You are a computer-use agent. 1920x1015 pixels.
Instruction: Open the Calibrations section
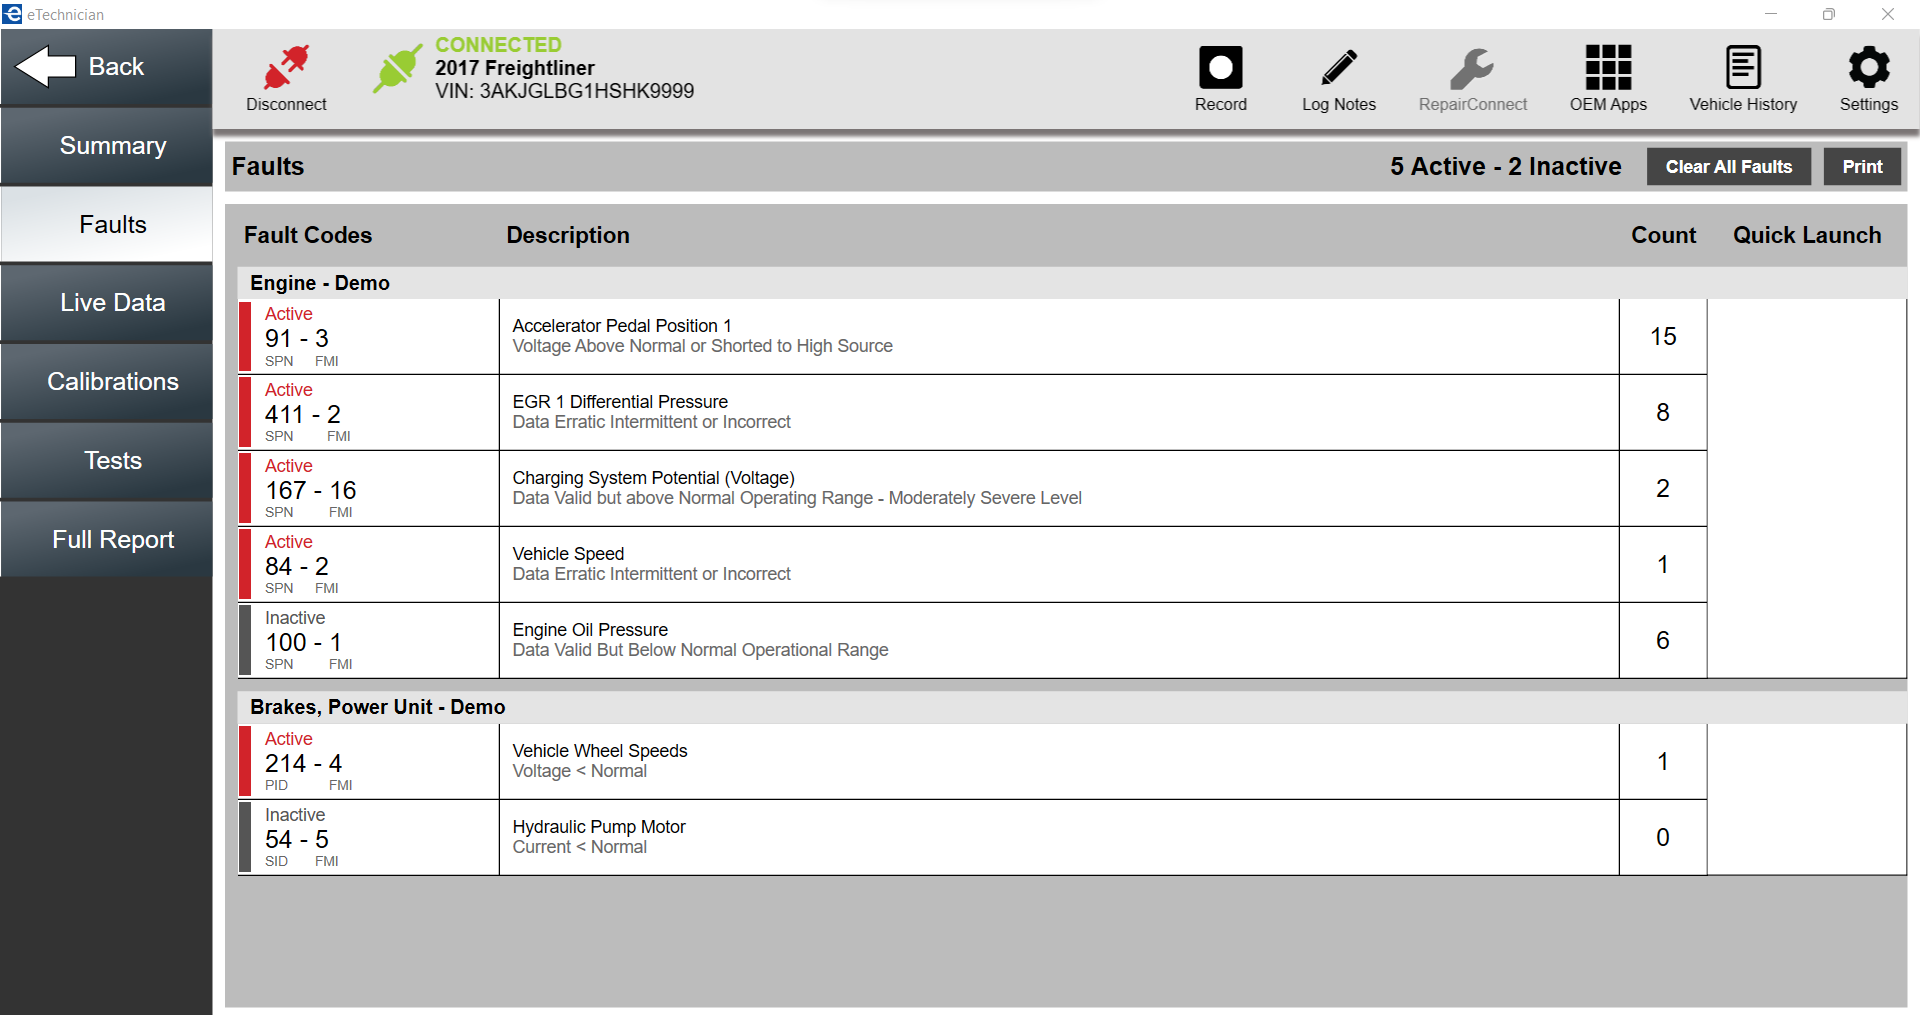coord(113,382)
